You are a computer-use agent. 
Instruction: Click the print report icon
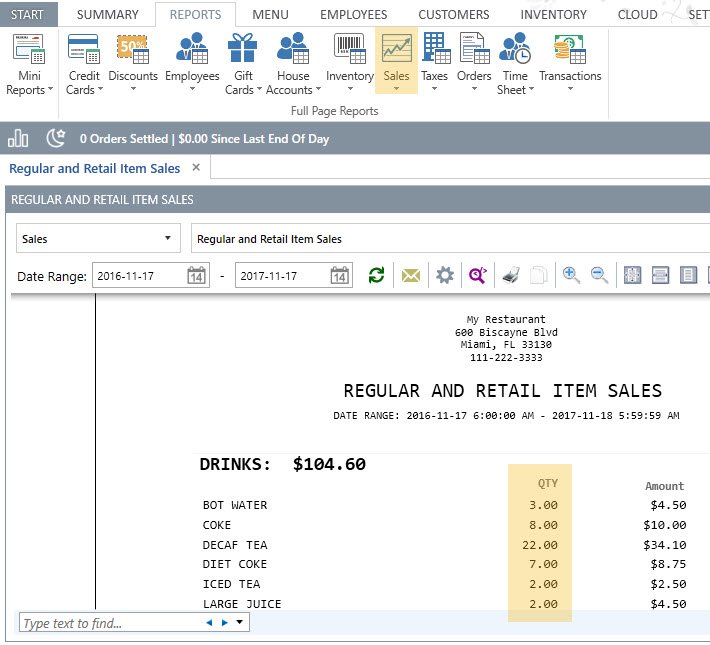(510, 276)
